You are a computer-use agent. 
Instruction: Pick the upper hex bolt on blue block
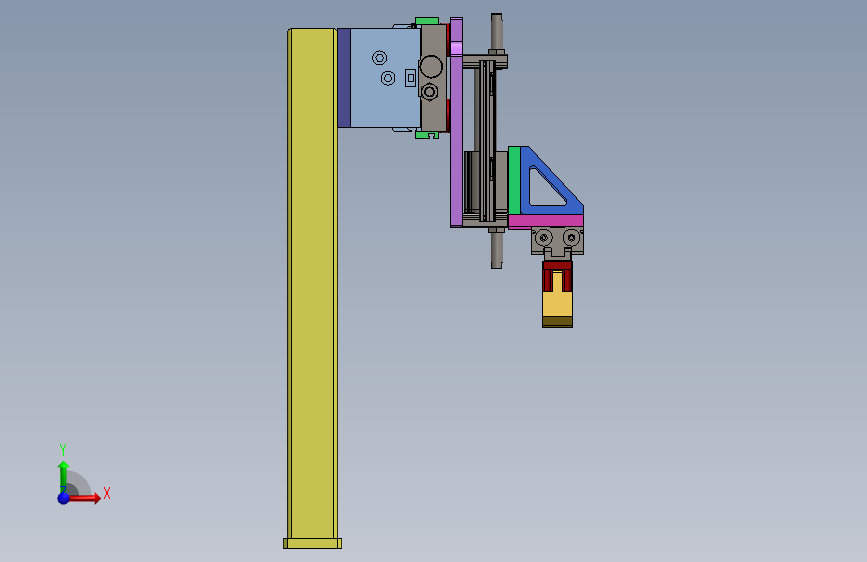point(379,58)
